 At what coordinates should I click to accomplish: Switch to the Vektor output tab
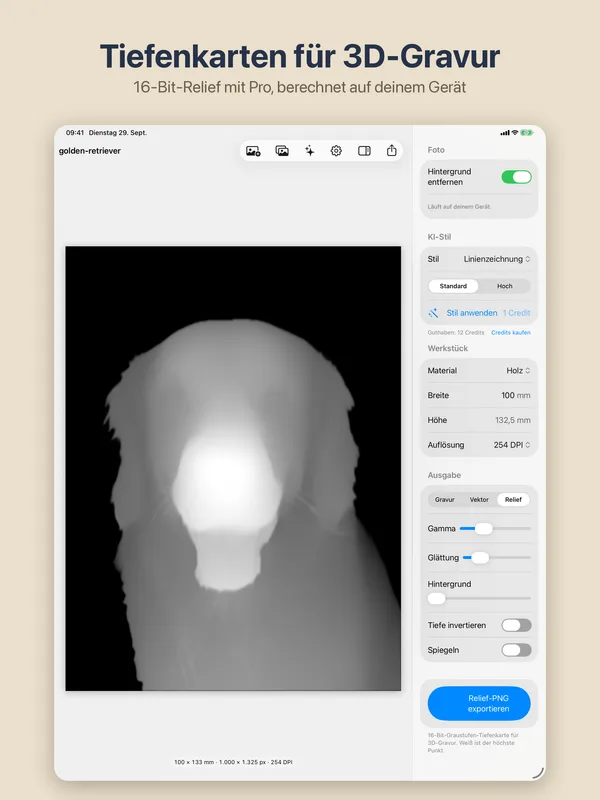pos(479,499)
